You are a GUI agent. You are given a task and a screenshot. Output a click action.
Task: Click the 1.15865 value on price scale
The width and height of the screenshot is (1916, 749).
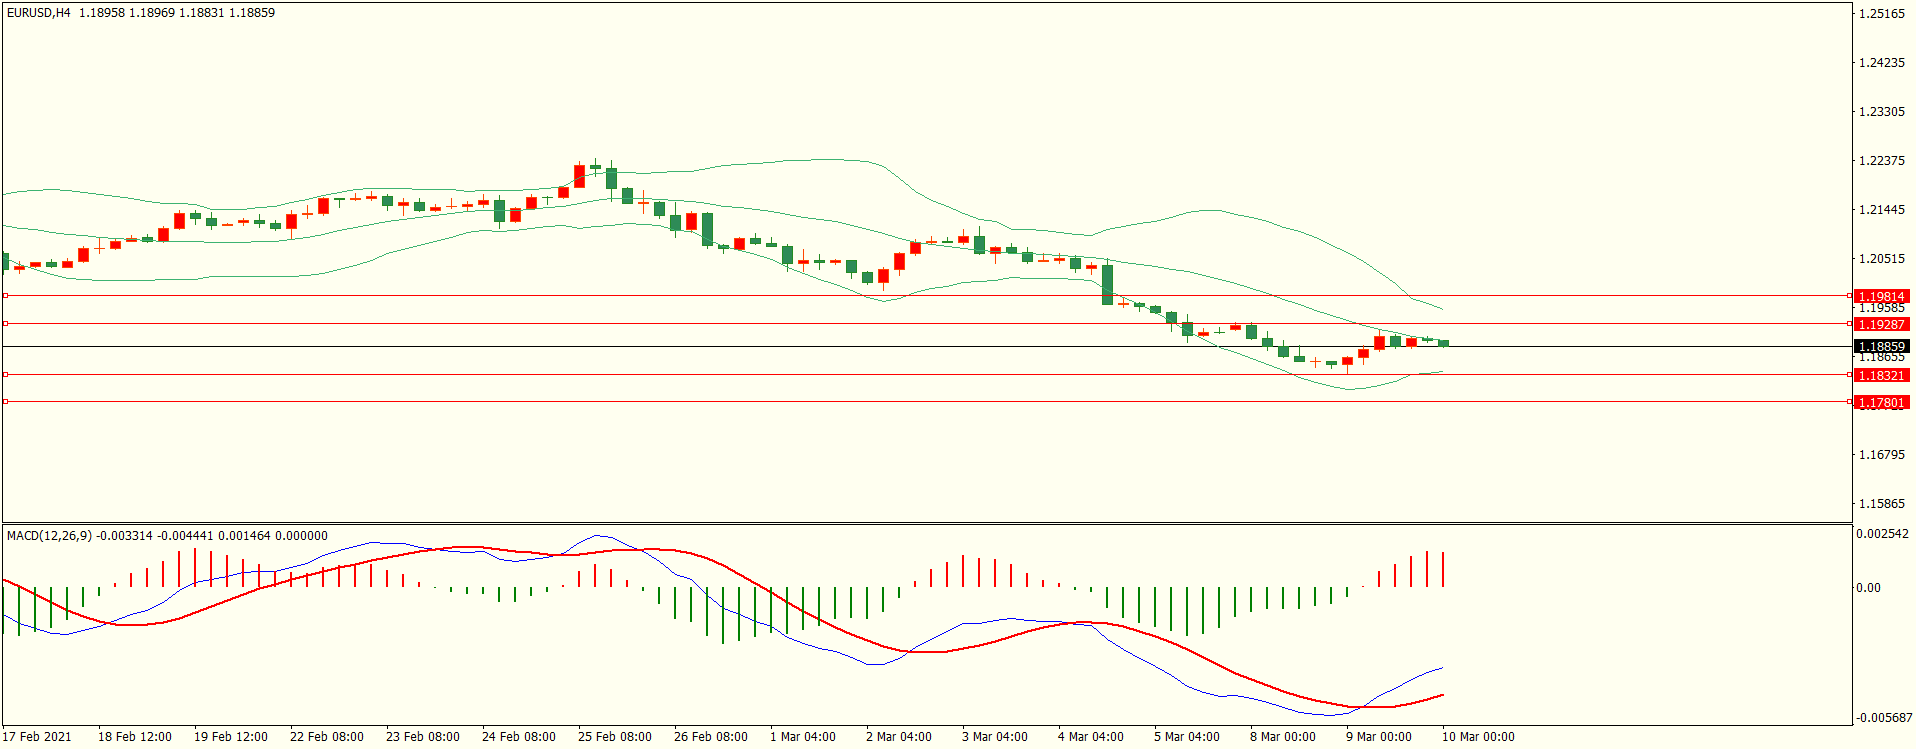(1881, 504)
